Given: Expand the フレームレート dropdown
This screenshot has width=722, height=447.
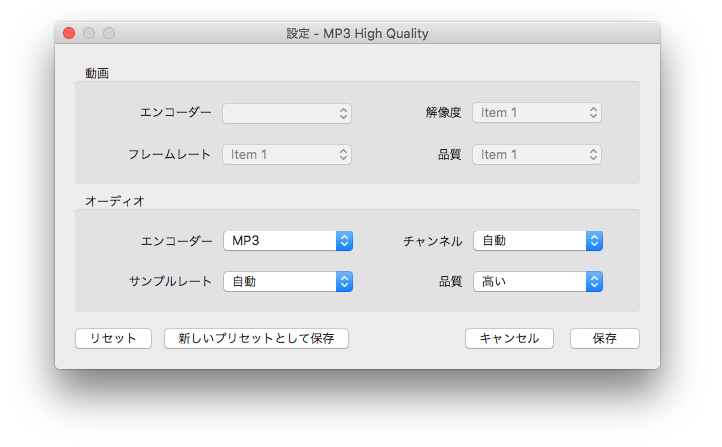Looking at the screenshot, I should point(287,154).
